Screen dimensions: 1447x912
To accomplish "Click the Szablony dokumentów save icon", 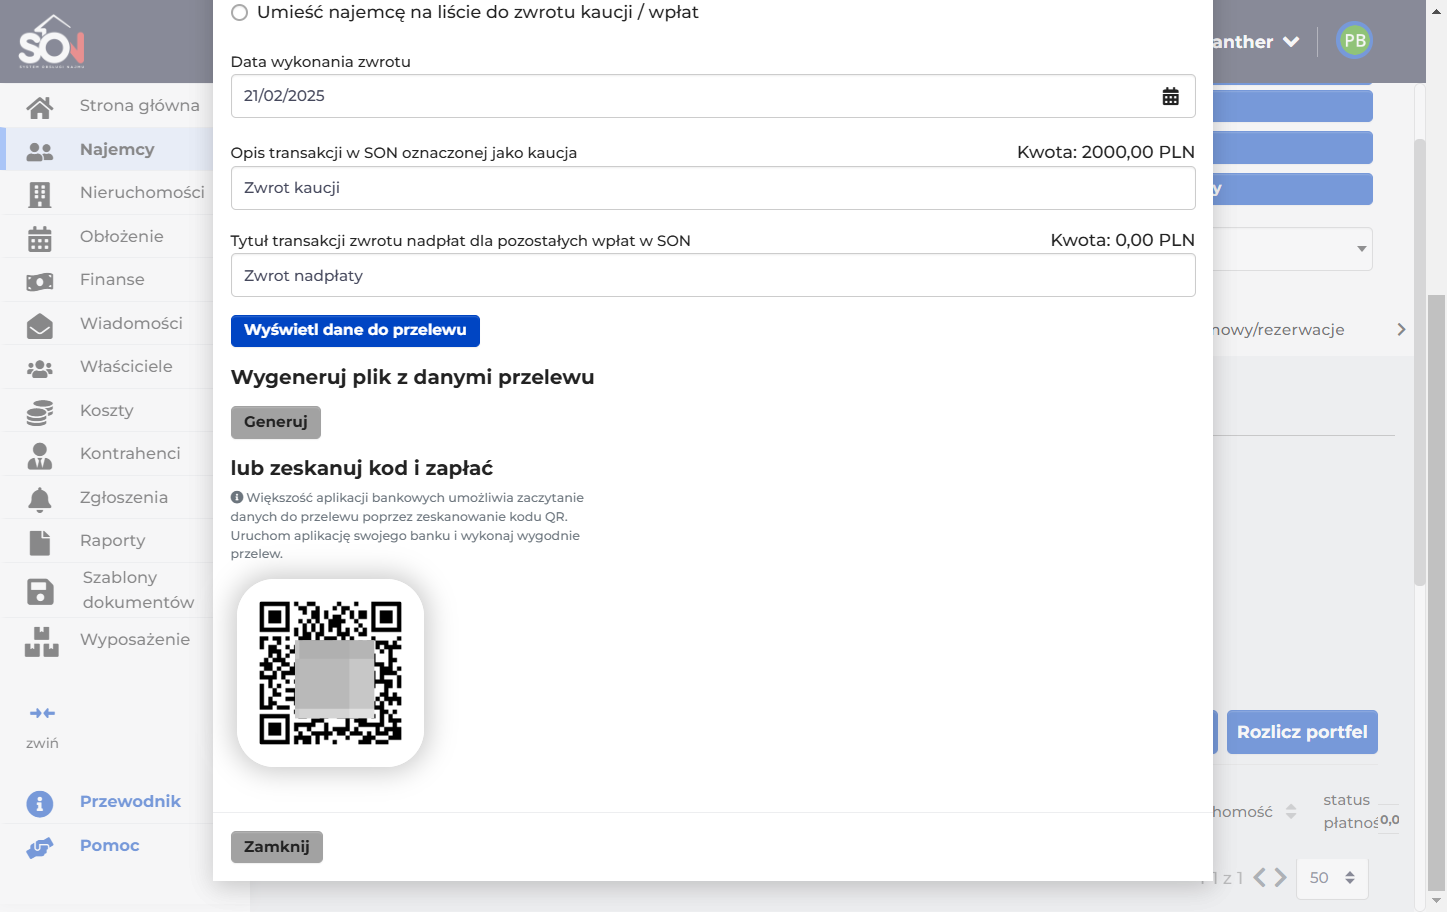I will click(x=40, y=591).
